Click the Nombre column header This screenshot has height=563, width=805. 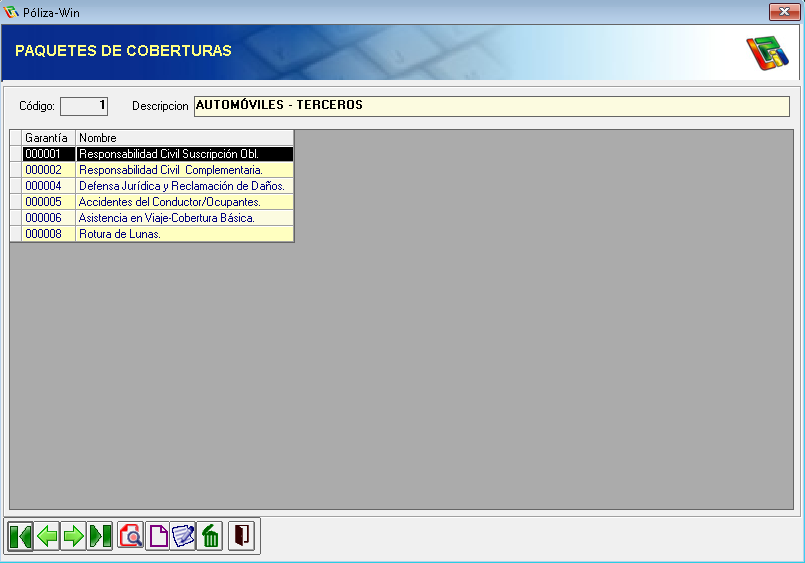click(x=185, y=138)
